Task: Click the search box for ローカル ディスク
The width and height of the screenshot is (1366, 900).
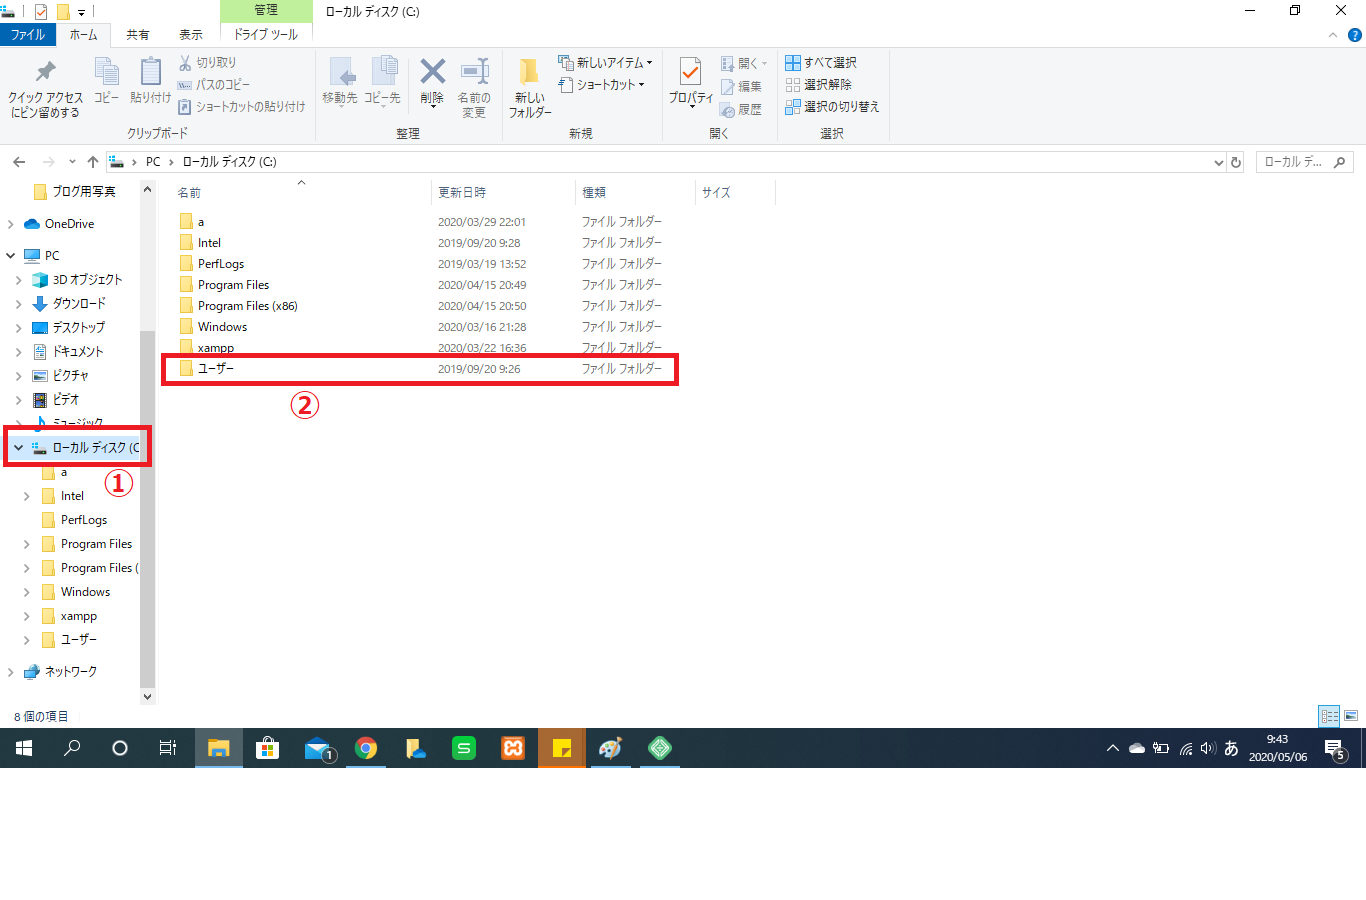Action: (x=1304, y=162)
